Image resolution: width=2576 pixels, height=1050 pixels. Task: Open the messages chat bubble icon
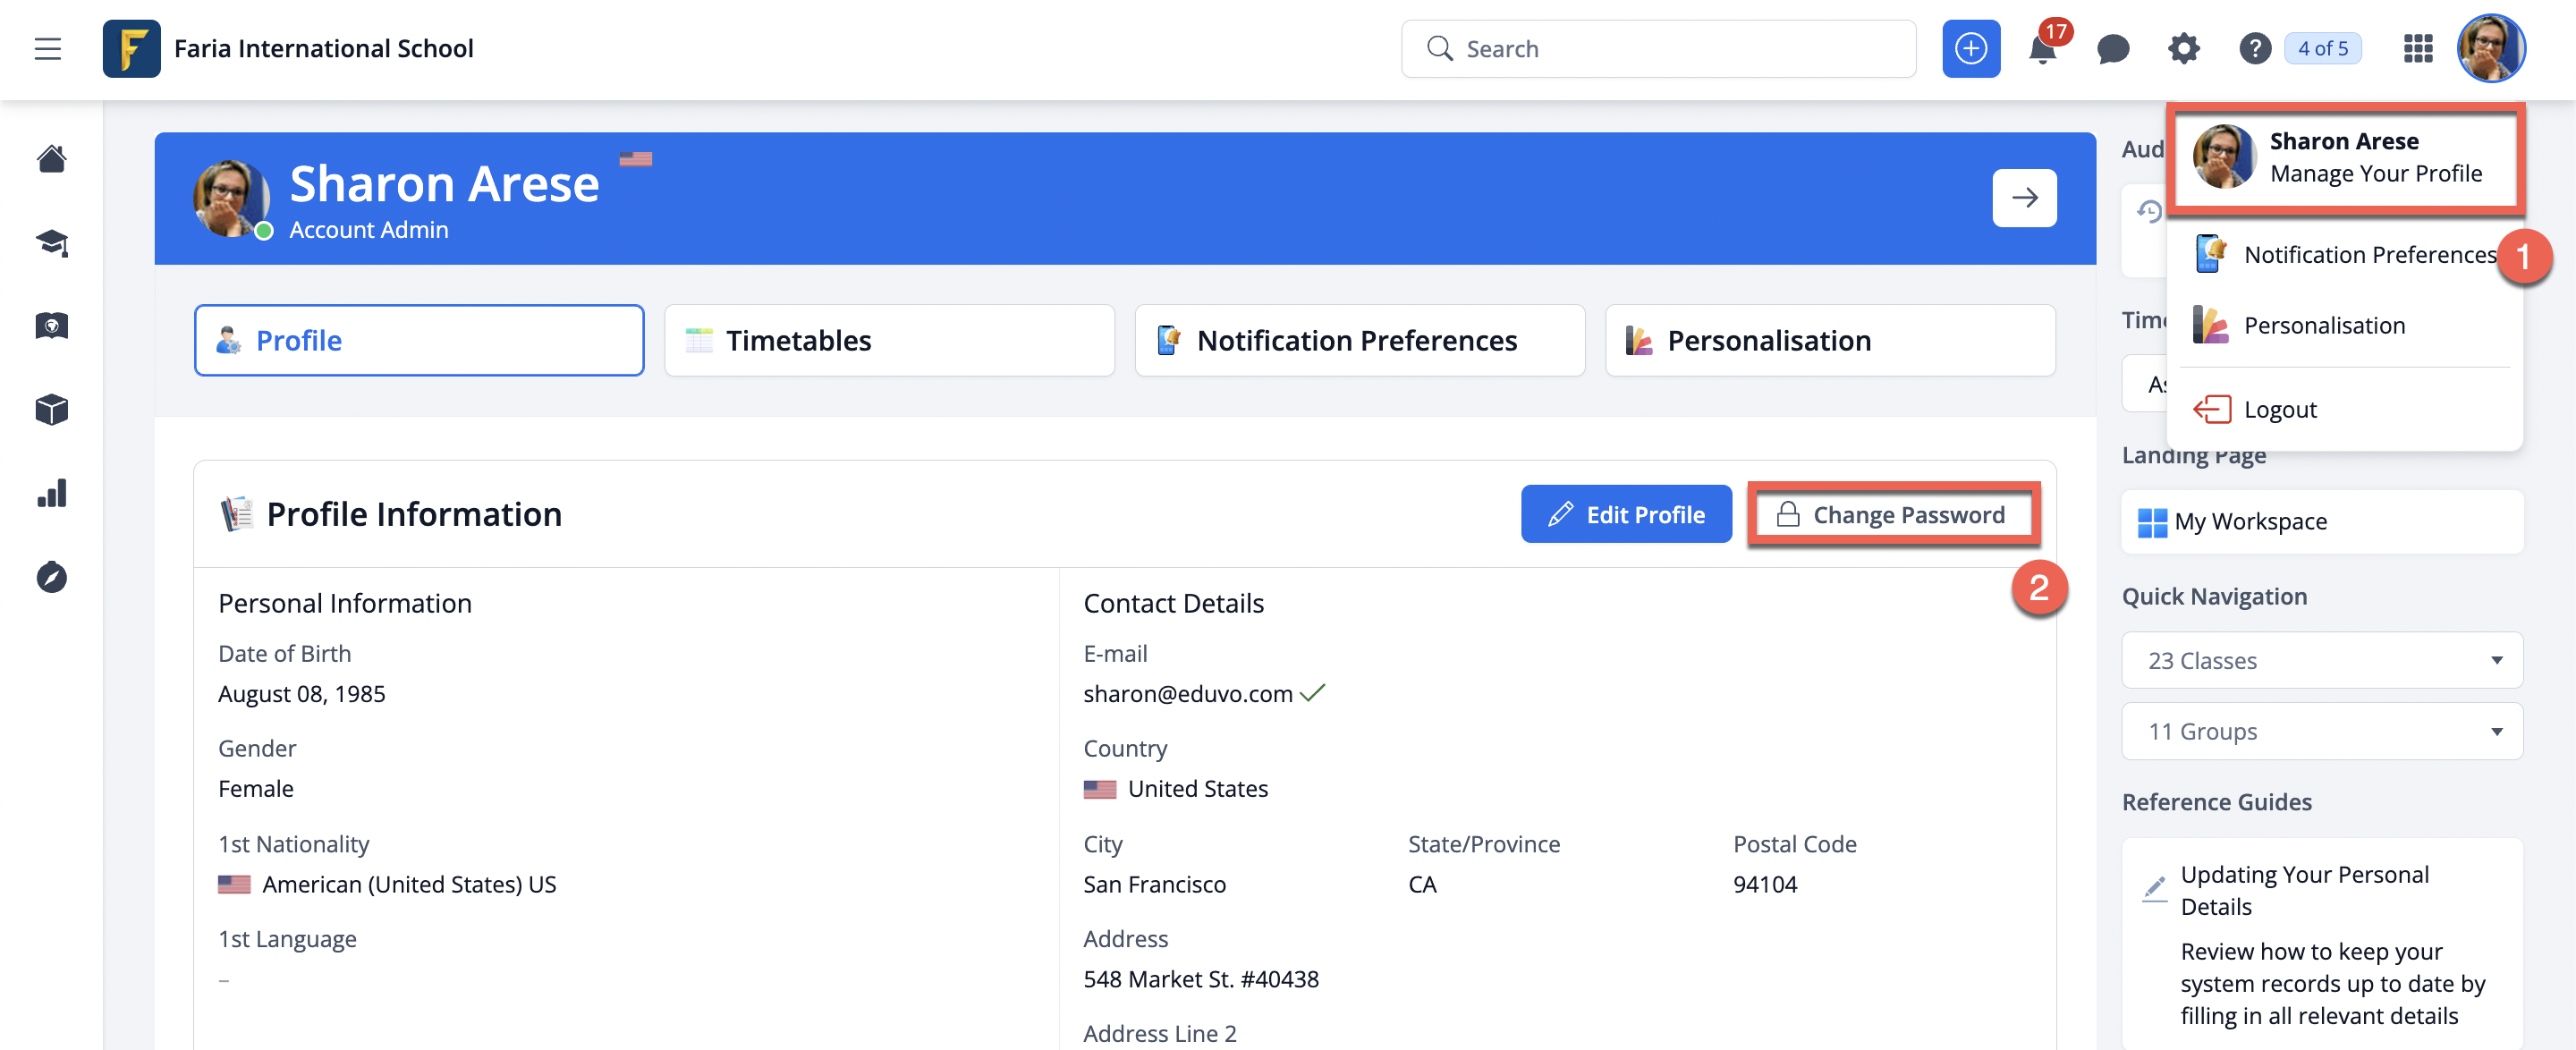pyautogui.click(x=2112, y=49)
